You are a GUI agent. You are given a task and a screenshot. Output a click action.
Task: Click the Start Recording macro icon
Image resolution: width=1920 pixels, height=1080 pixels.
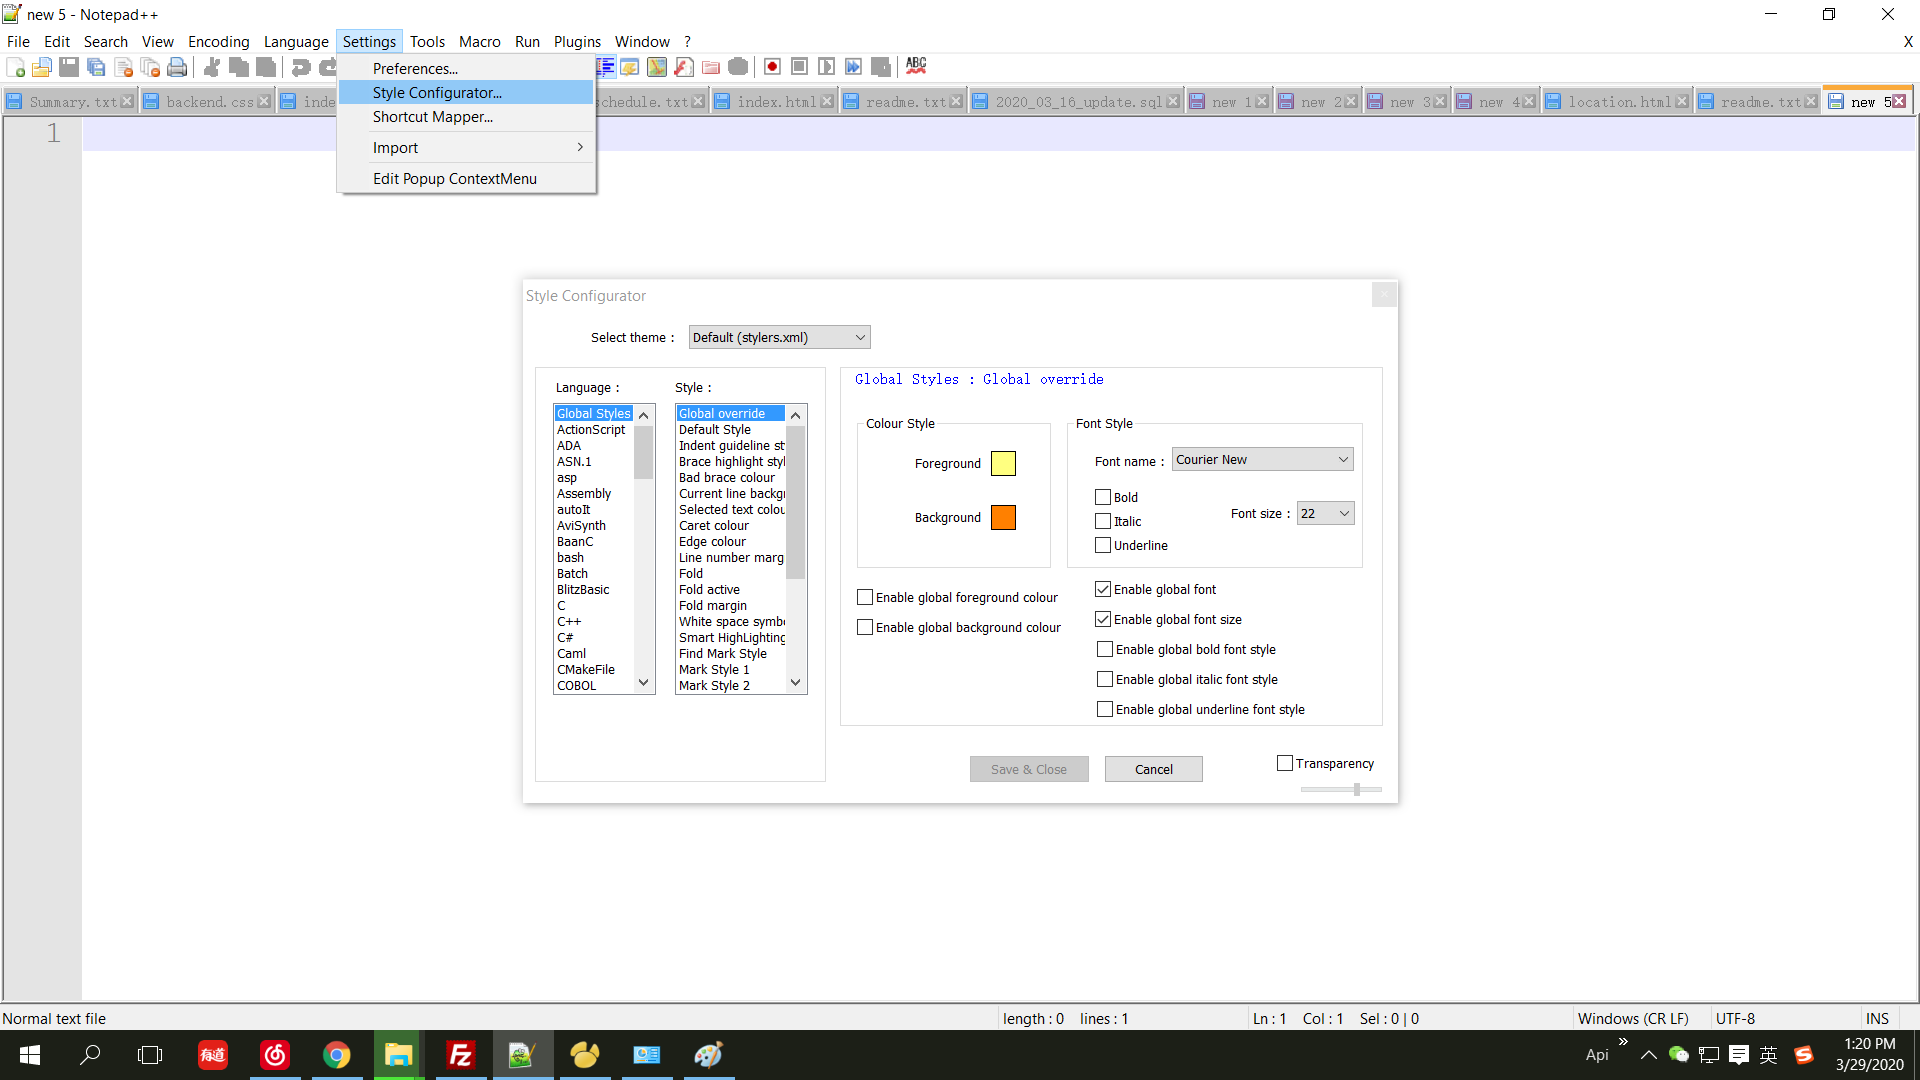click(772, 67)
